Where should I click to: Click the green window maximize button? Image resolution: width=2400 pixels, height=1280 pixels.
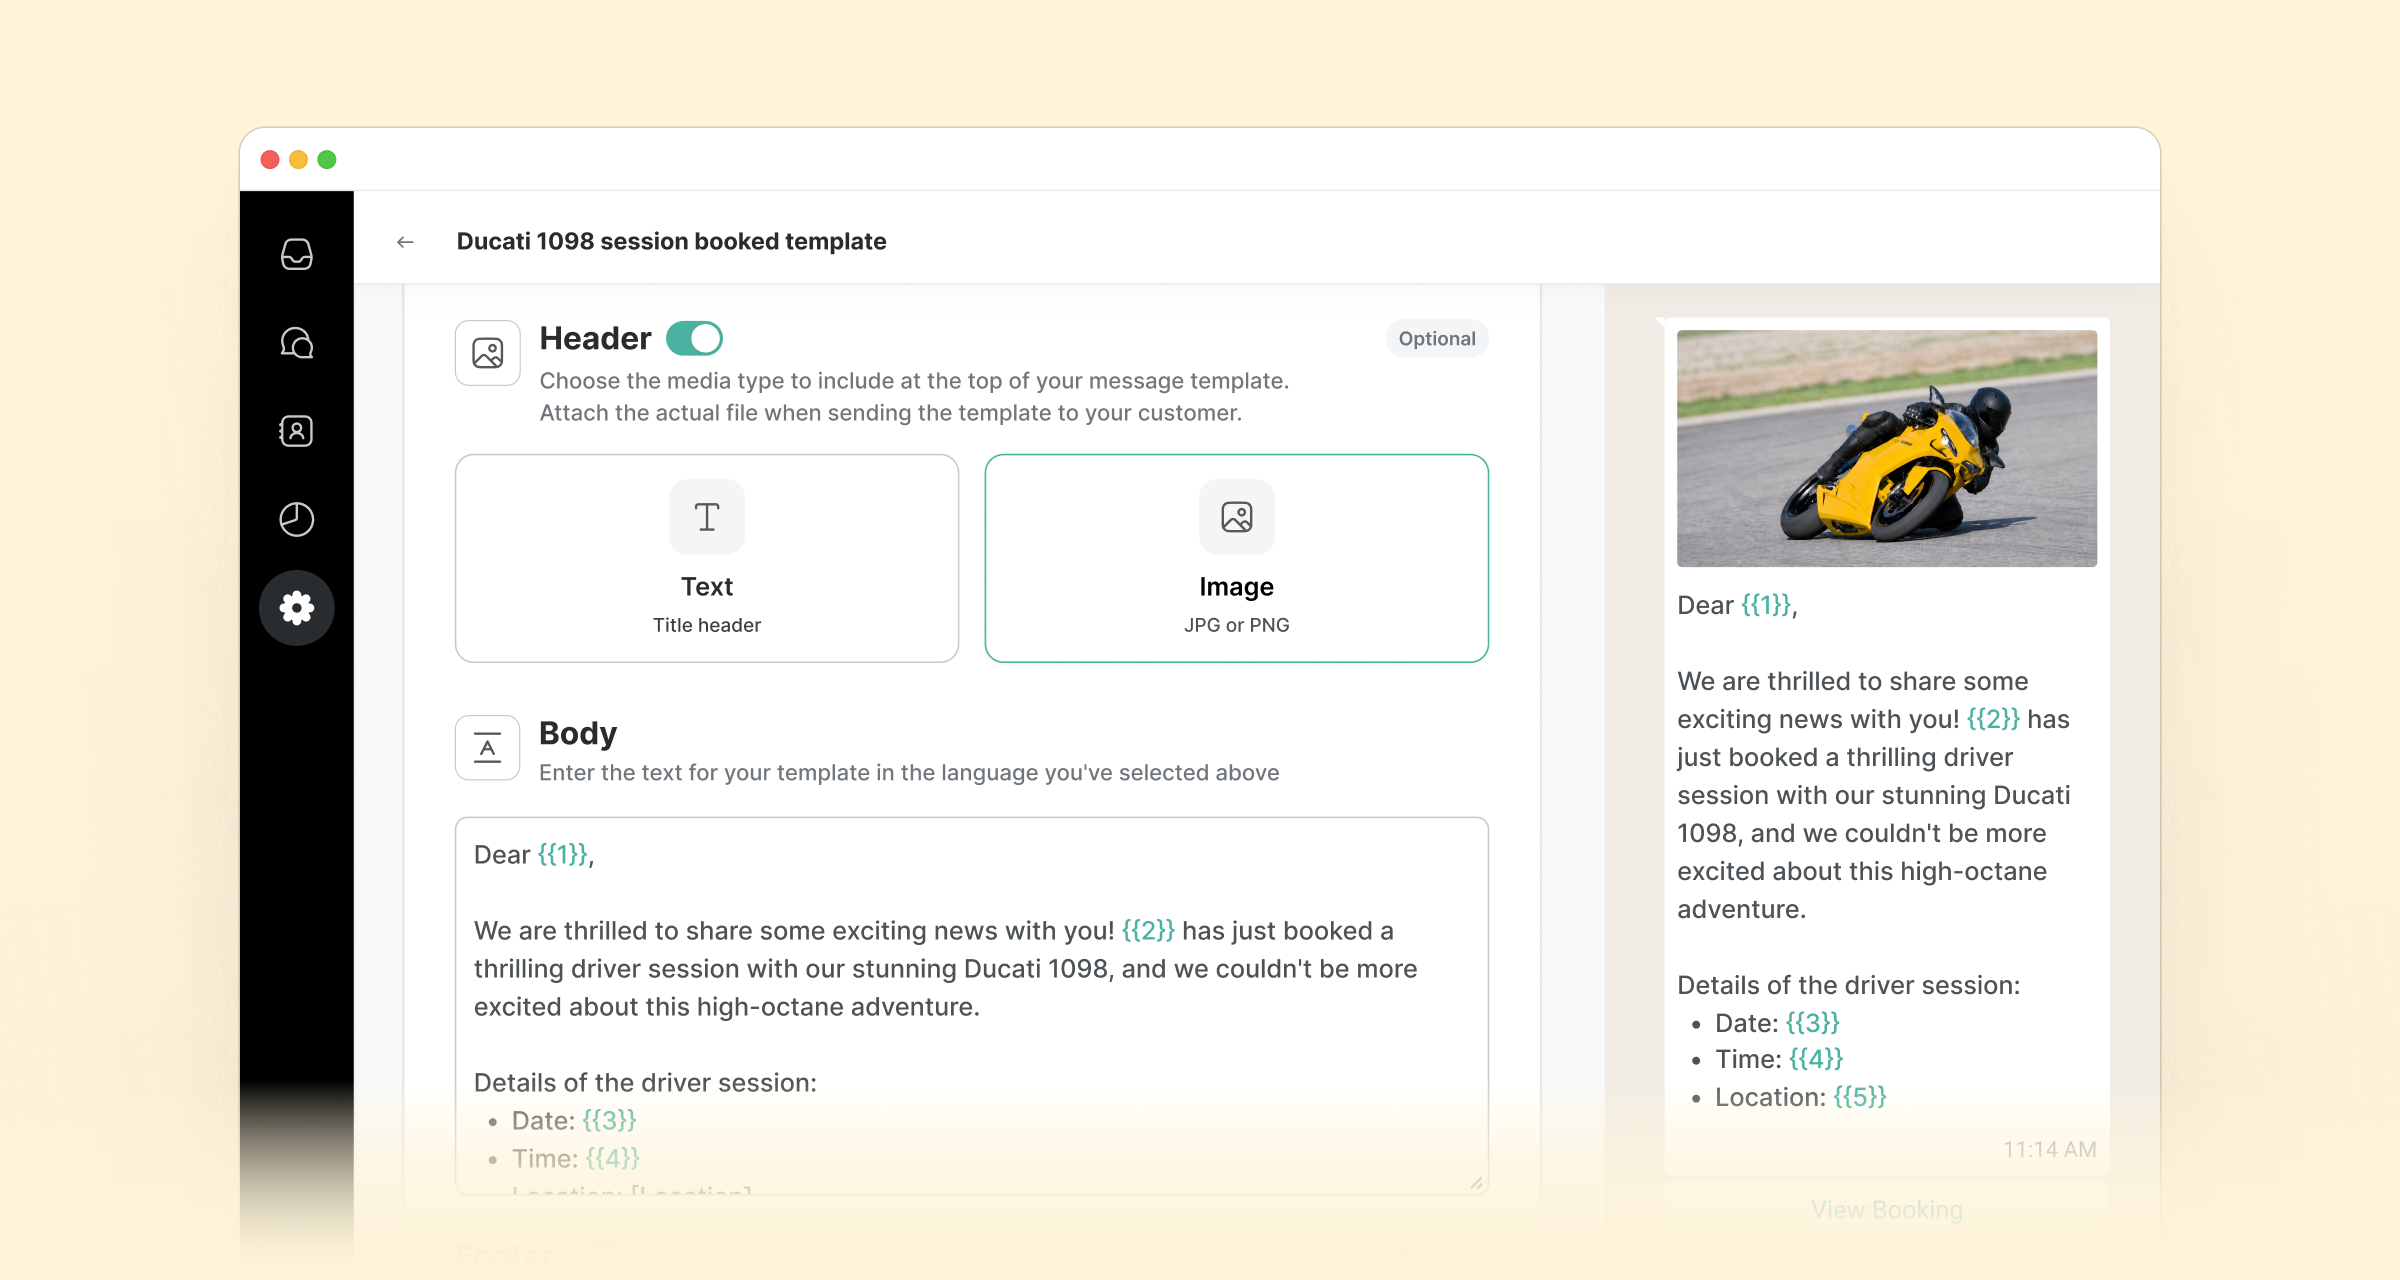point(327,160)
